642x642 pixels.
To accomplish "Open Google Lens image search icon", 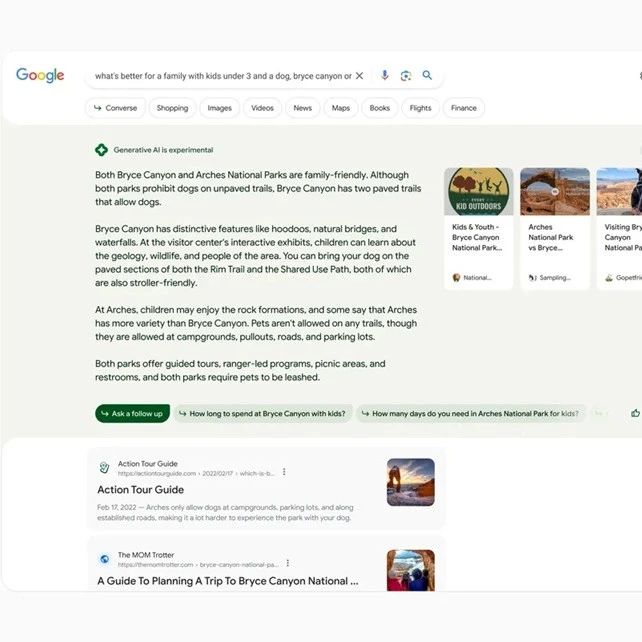I will point(406,76).
